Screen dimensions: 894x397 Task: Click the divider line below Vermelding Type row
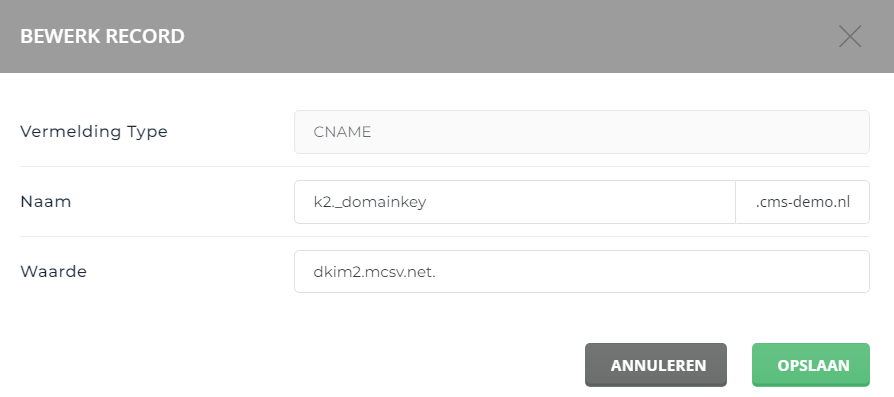tap(445, 167)
